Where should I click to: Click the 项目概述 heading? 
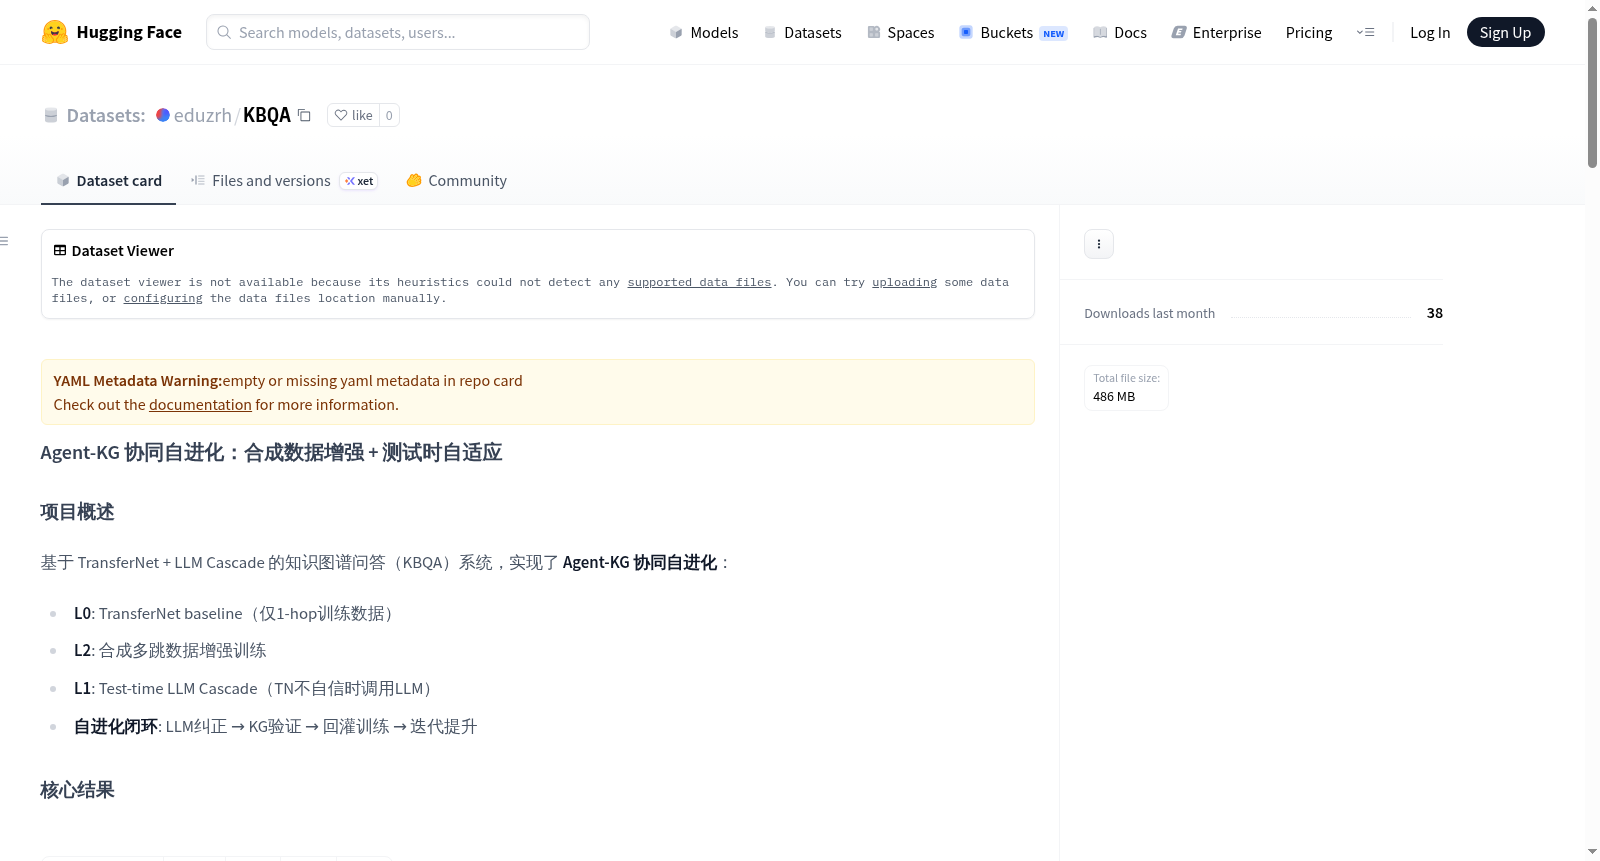pos(78,512)
